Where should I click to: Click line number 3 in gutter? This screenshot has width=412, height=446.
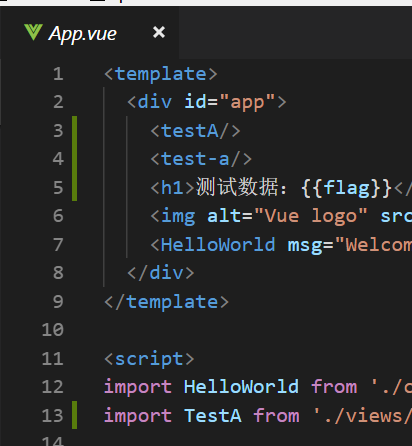pyautogui.click(x=58, y=131)
